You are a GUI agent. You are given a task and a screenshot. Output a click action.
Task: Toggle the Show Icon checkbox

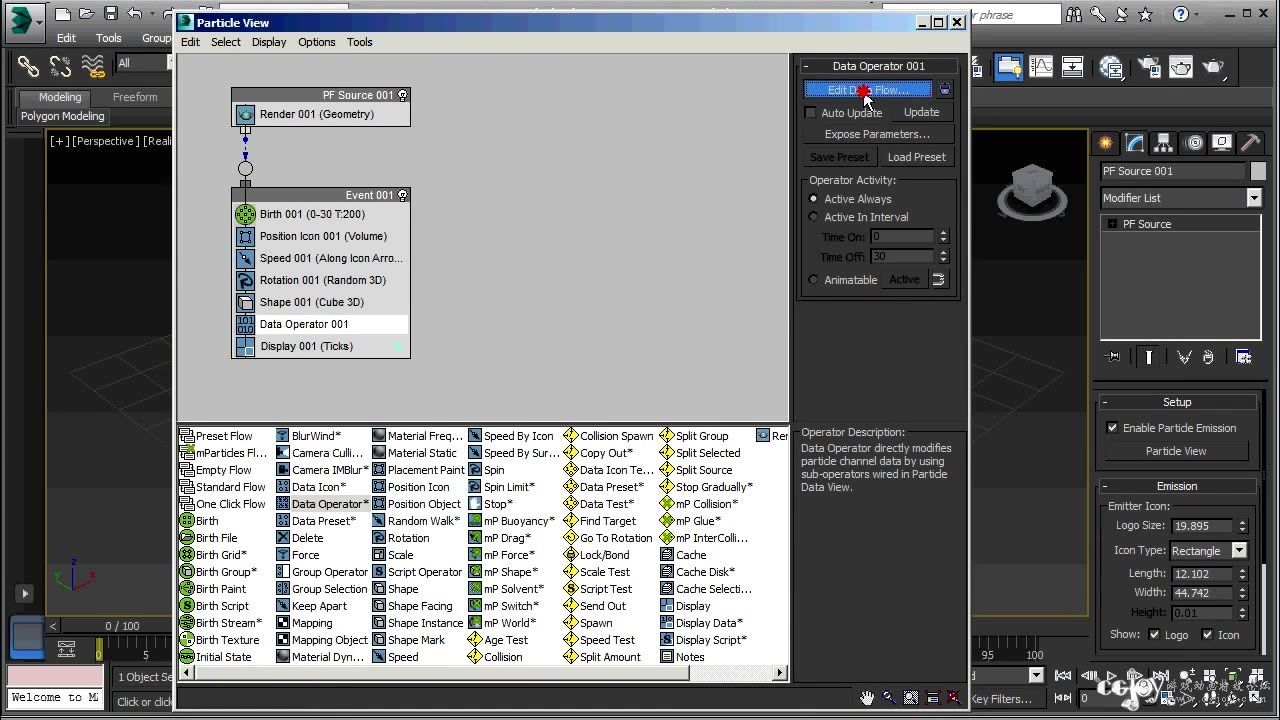tap(1207, 635)
